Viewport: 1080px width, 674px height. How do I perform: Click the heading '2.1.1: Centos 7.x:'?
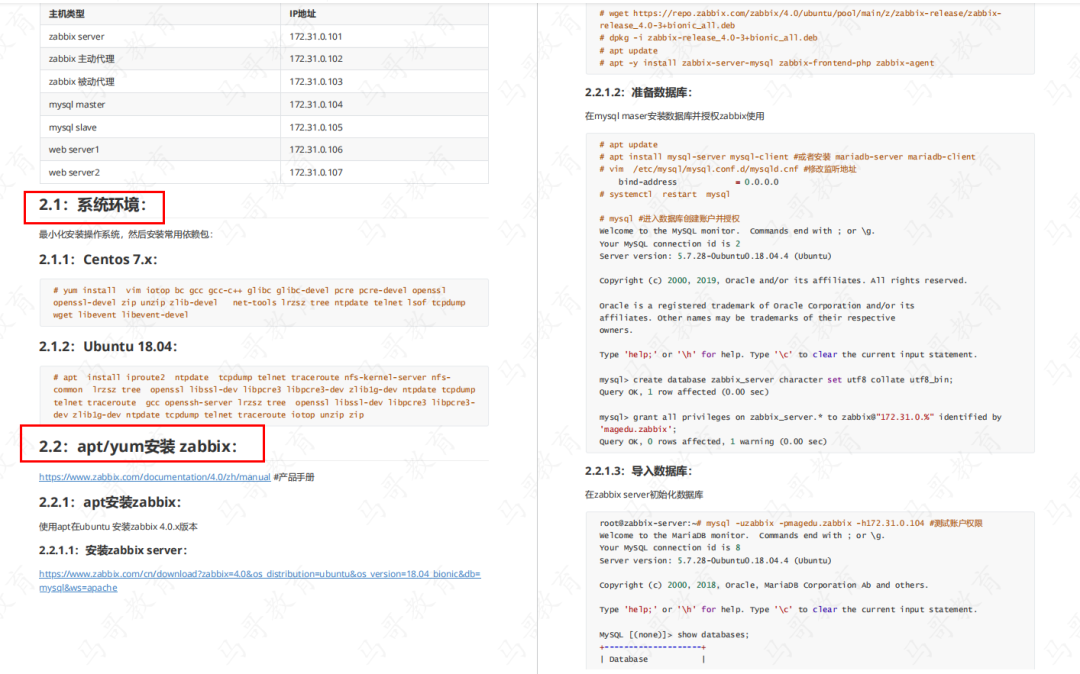[98, 260]
